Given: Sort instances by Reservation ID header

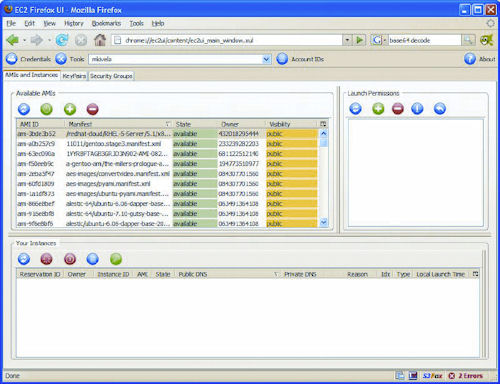Looking at the screenshot, I should click(40, 274).
